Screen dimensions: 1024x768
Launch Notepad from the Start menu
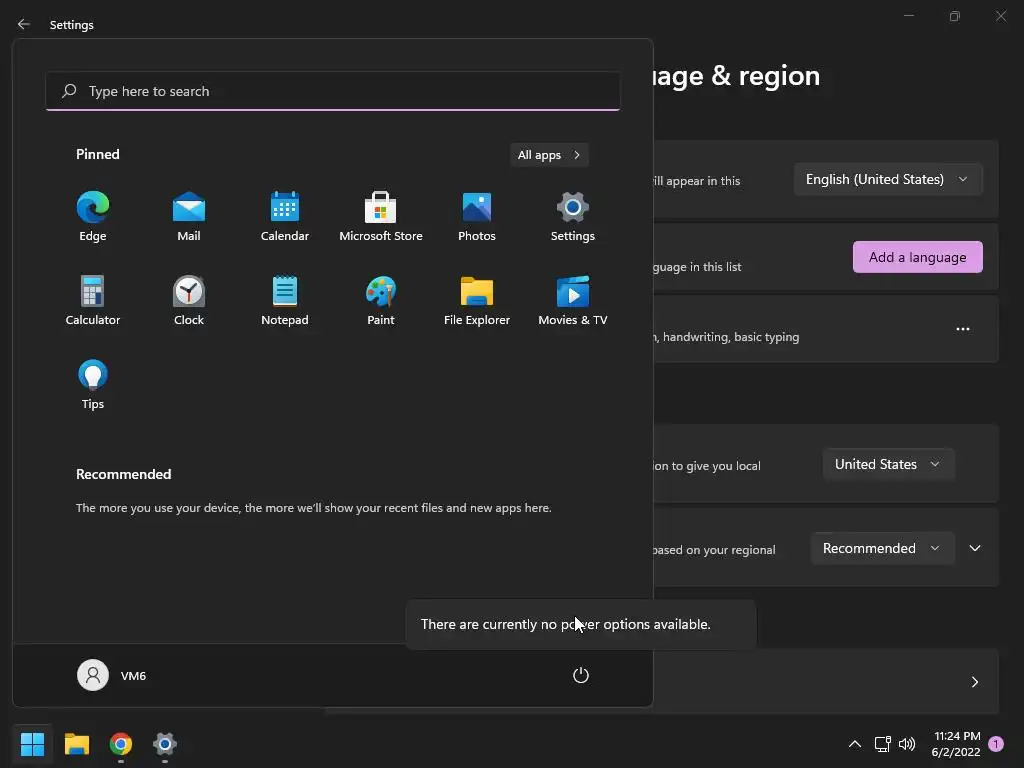pyautogui.click(x=285, y=301)
